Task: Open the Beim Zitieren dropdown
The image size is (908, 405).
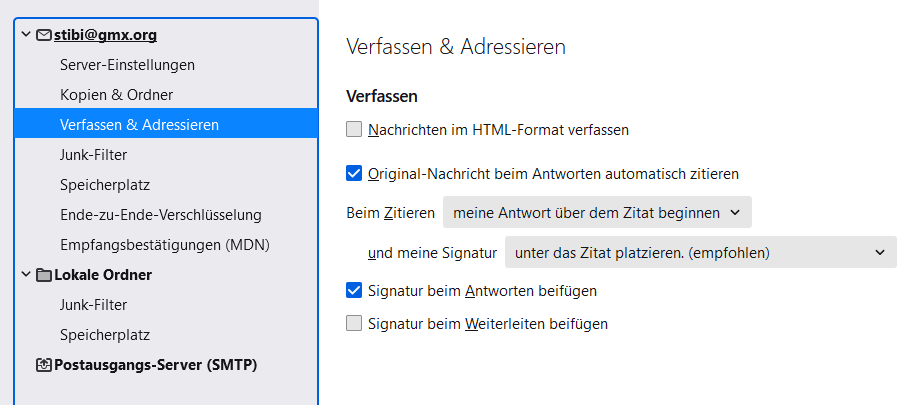Action: pos(597,212)
